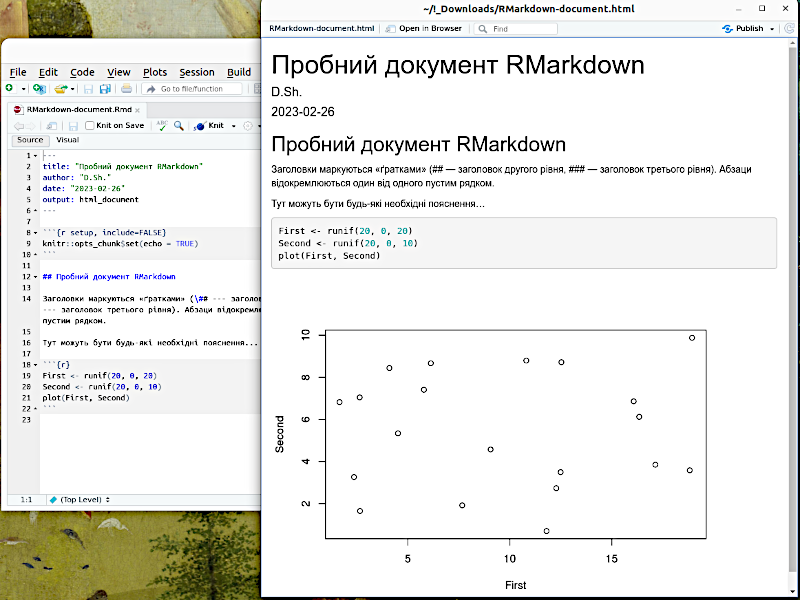Click the Create a Project icon
Viewport: 800px width, 600px height.
[39, 89]
